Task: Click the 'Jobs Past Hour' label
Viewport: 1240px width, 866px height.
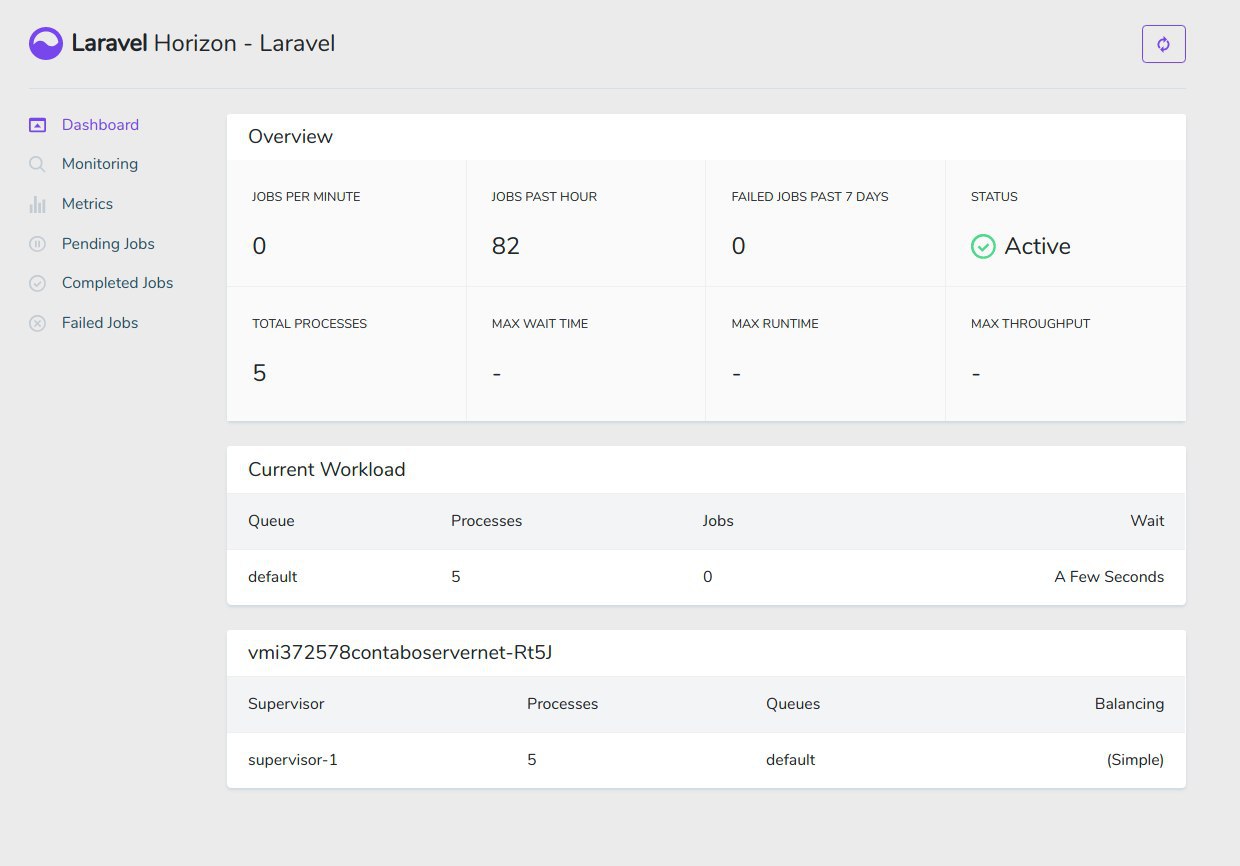Action: (x=544, y=197)
